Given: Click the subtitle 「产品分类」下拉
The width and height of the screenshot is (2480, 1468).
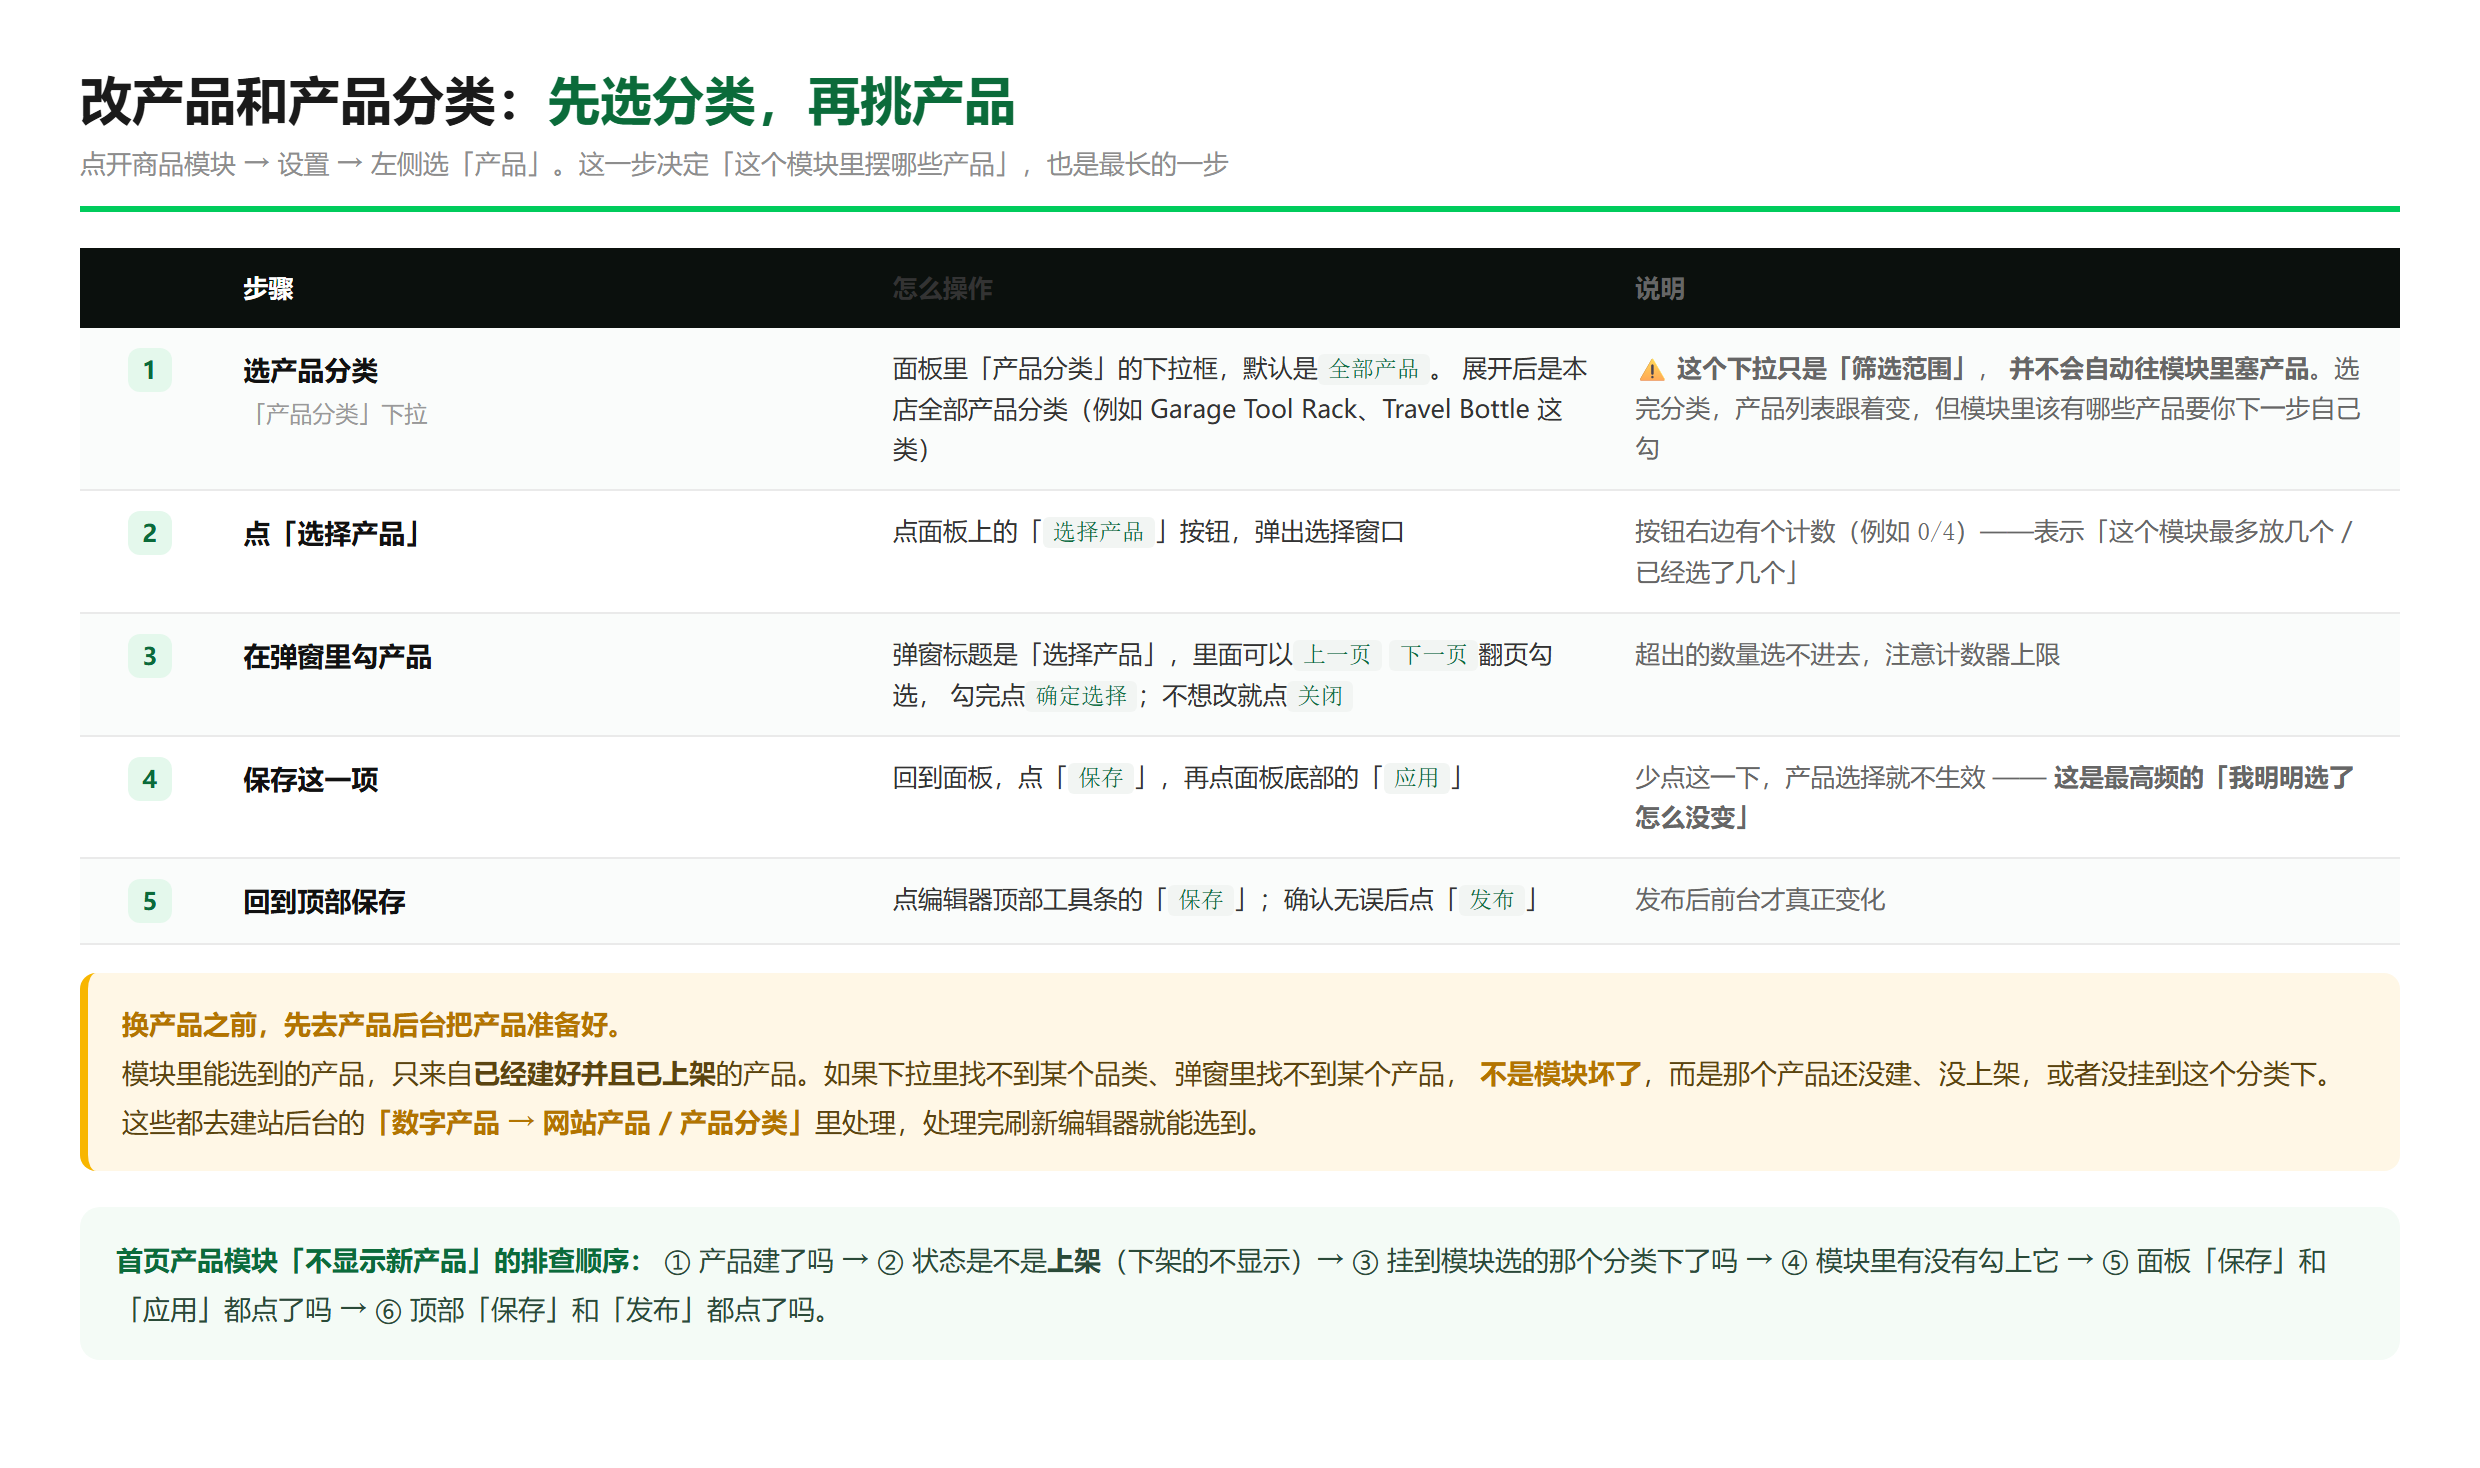Looking at the screenshot, I should pos(336,414).
